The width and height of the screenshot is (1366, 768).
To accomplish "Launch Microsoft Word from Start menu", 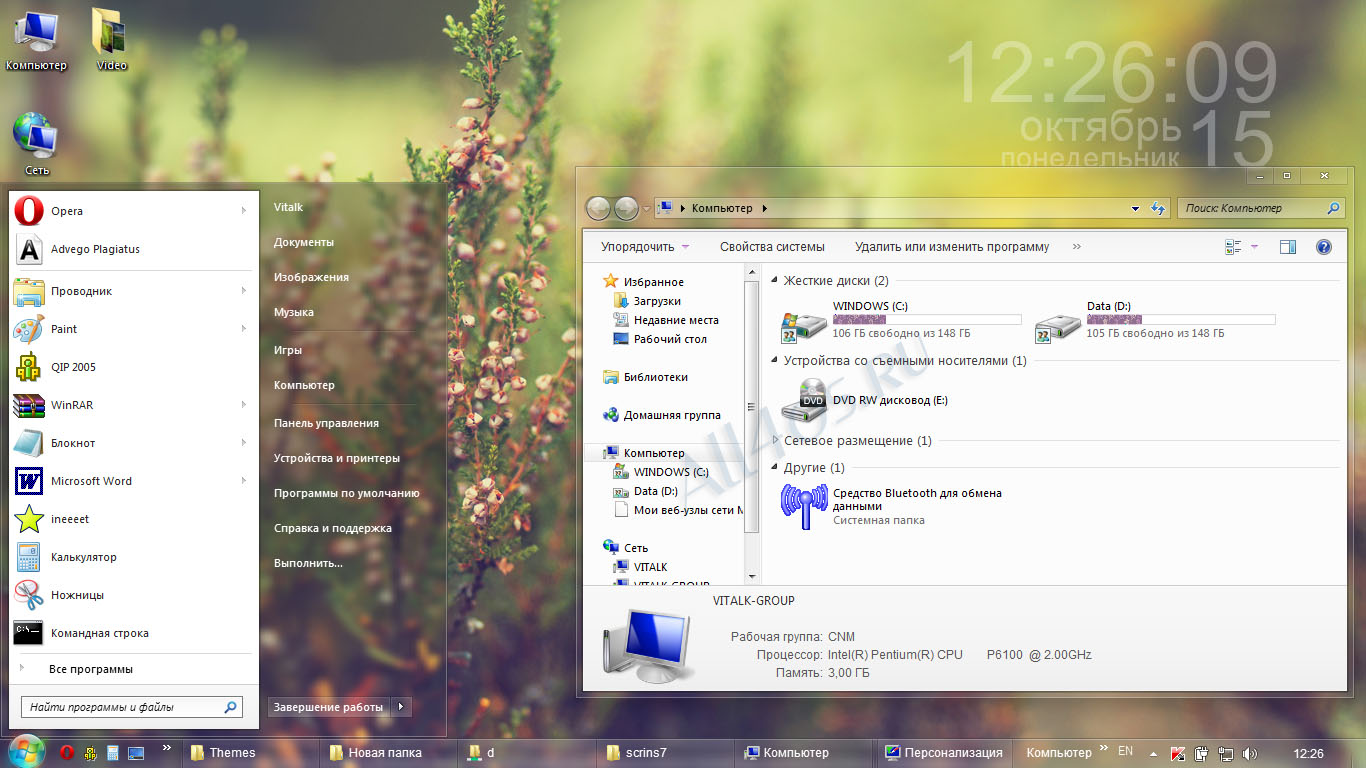I will (x=132, y=481).
